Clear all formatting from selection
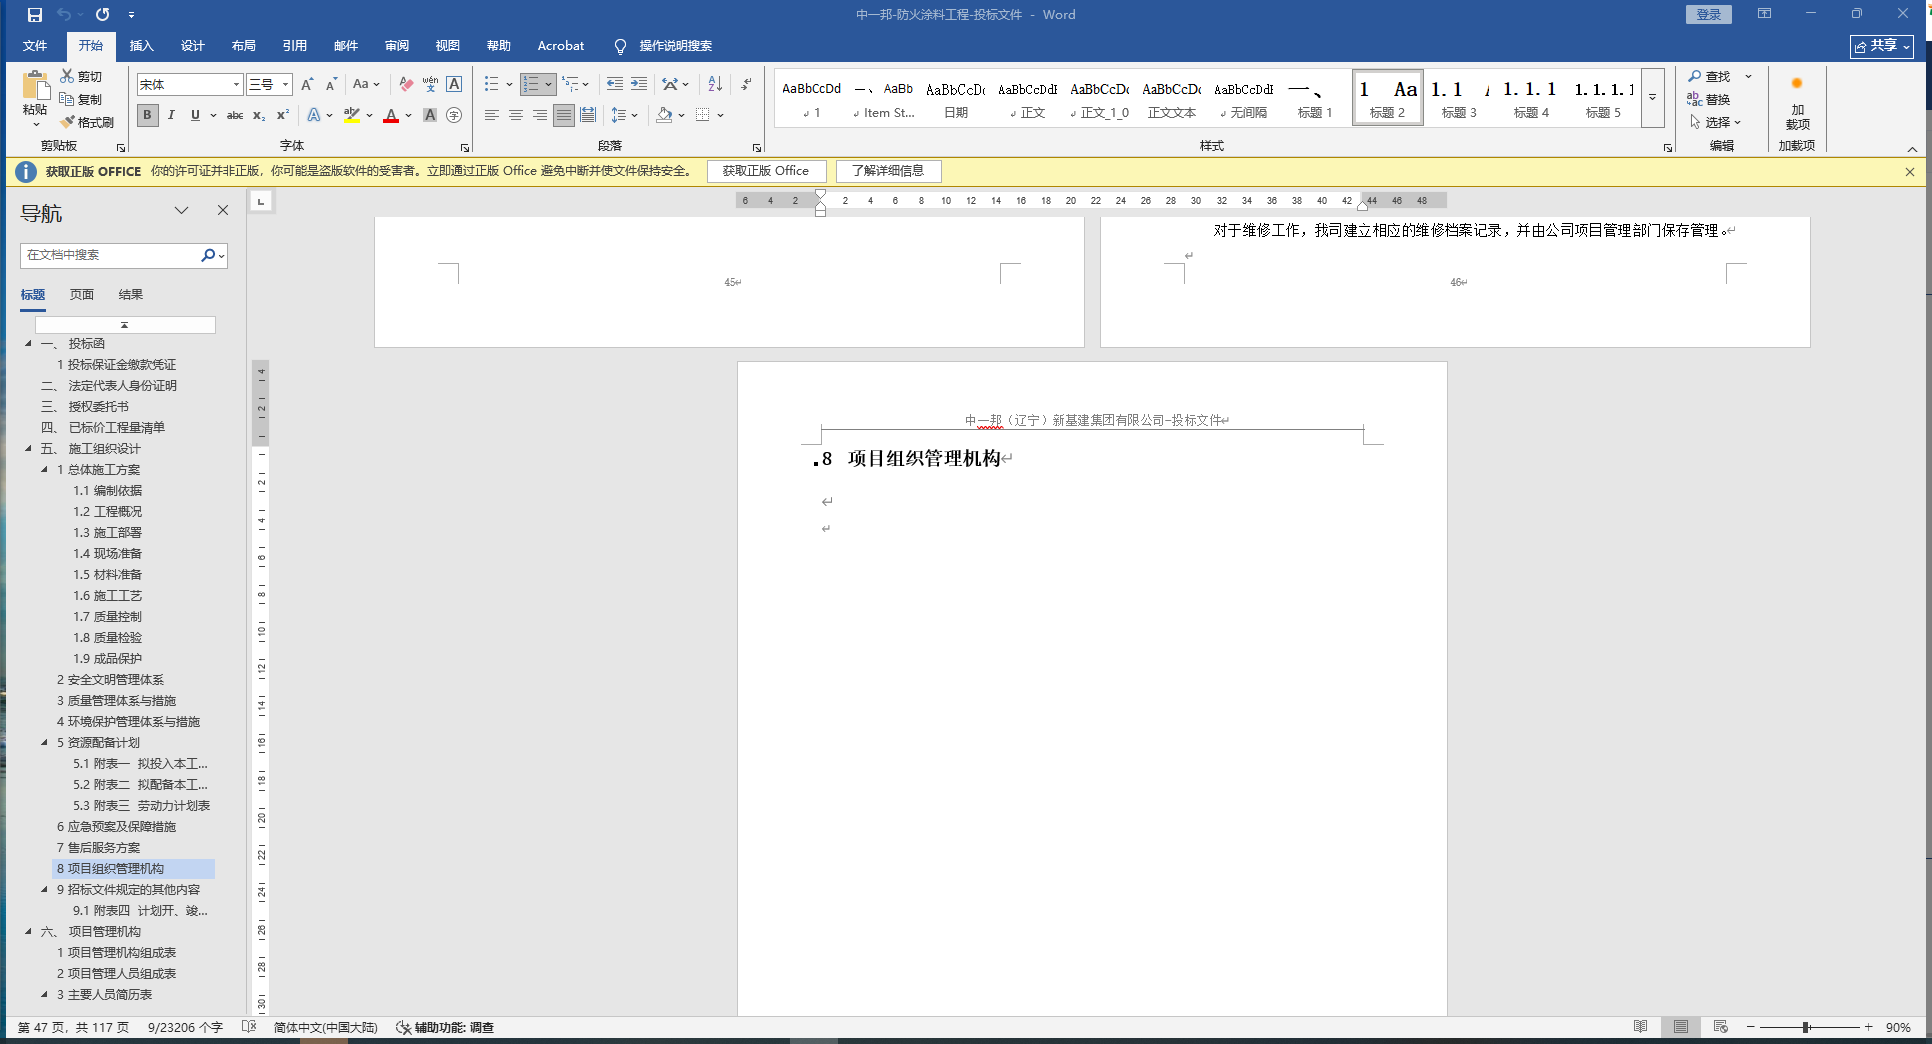Viewport: 1932px width, 1044px height. pos(406,85)
